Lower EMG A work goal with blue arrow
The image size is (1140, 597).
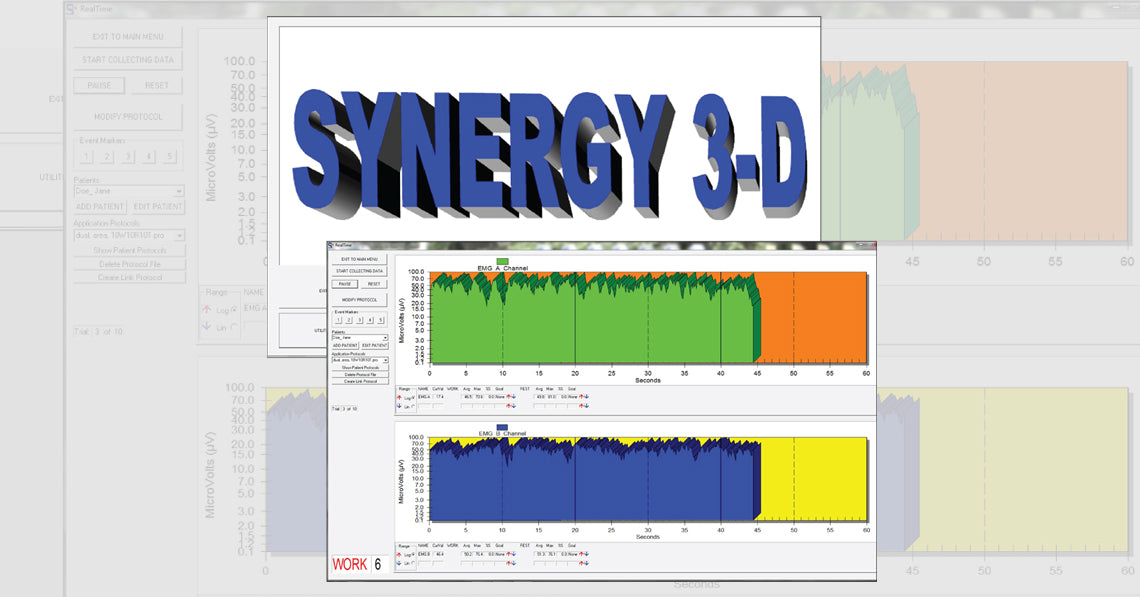pyautogui.click(x=514, y=397)
